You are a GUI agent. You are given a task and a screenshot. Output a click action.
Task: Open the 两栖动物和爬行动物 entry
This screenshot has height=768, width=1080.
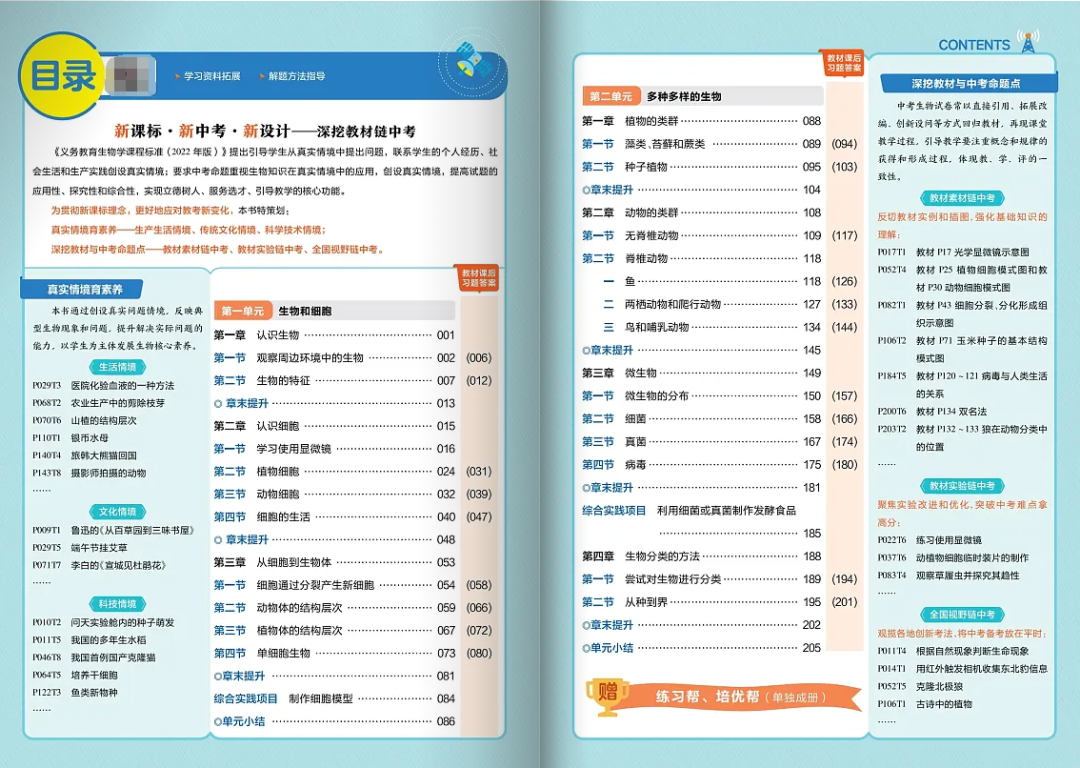point(712,304)
